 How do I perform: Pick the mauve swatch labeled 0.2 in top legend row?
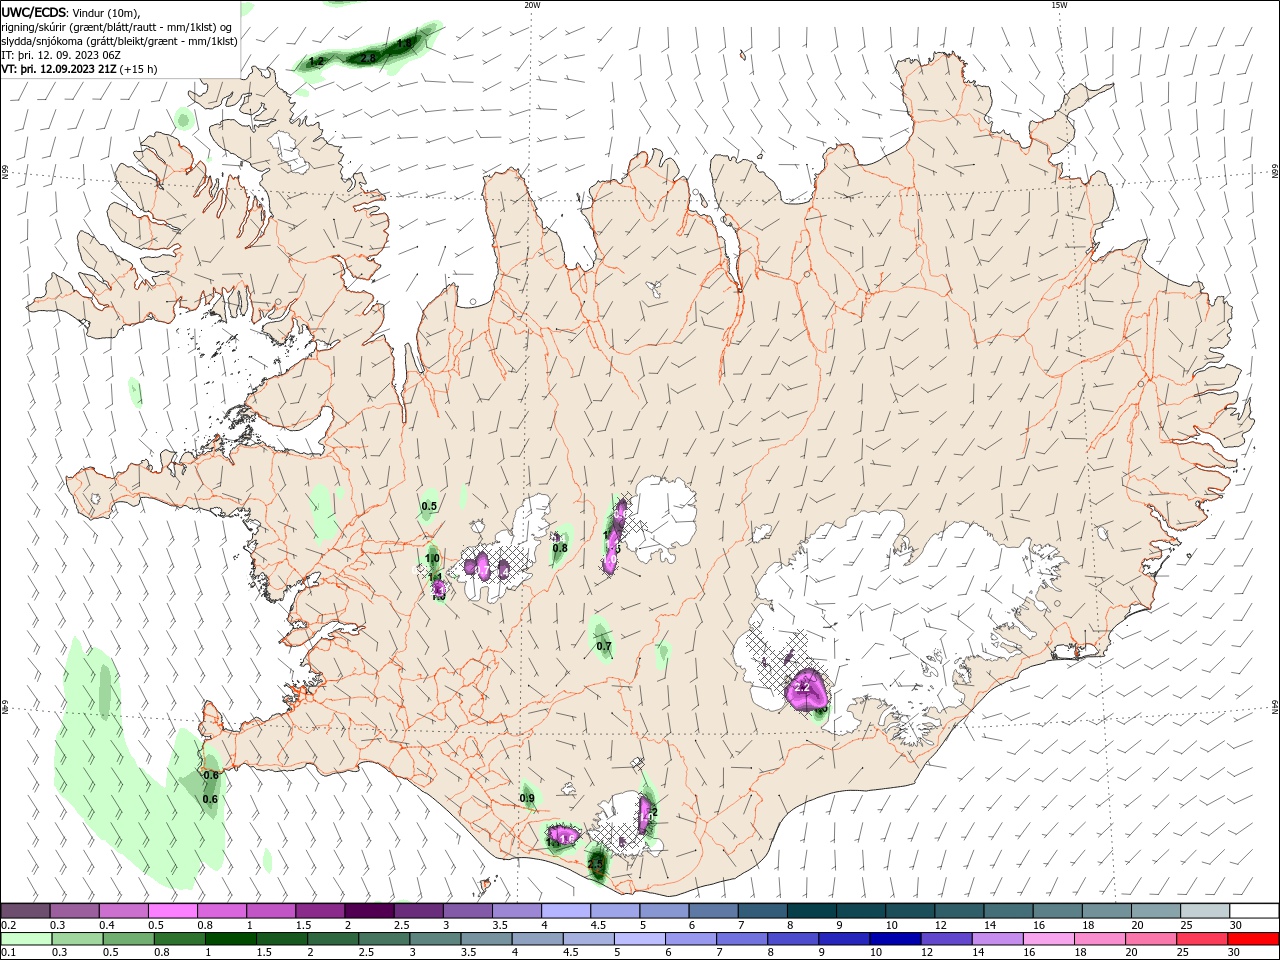(26, 911)
